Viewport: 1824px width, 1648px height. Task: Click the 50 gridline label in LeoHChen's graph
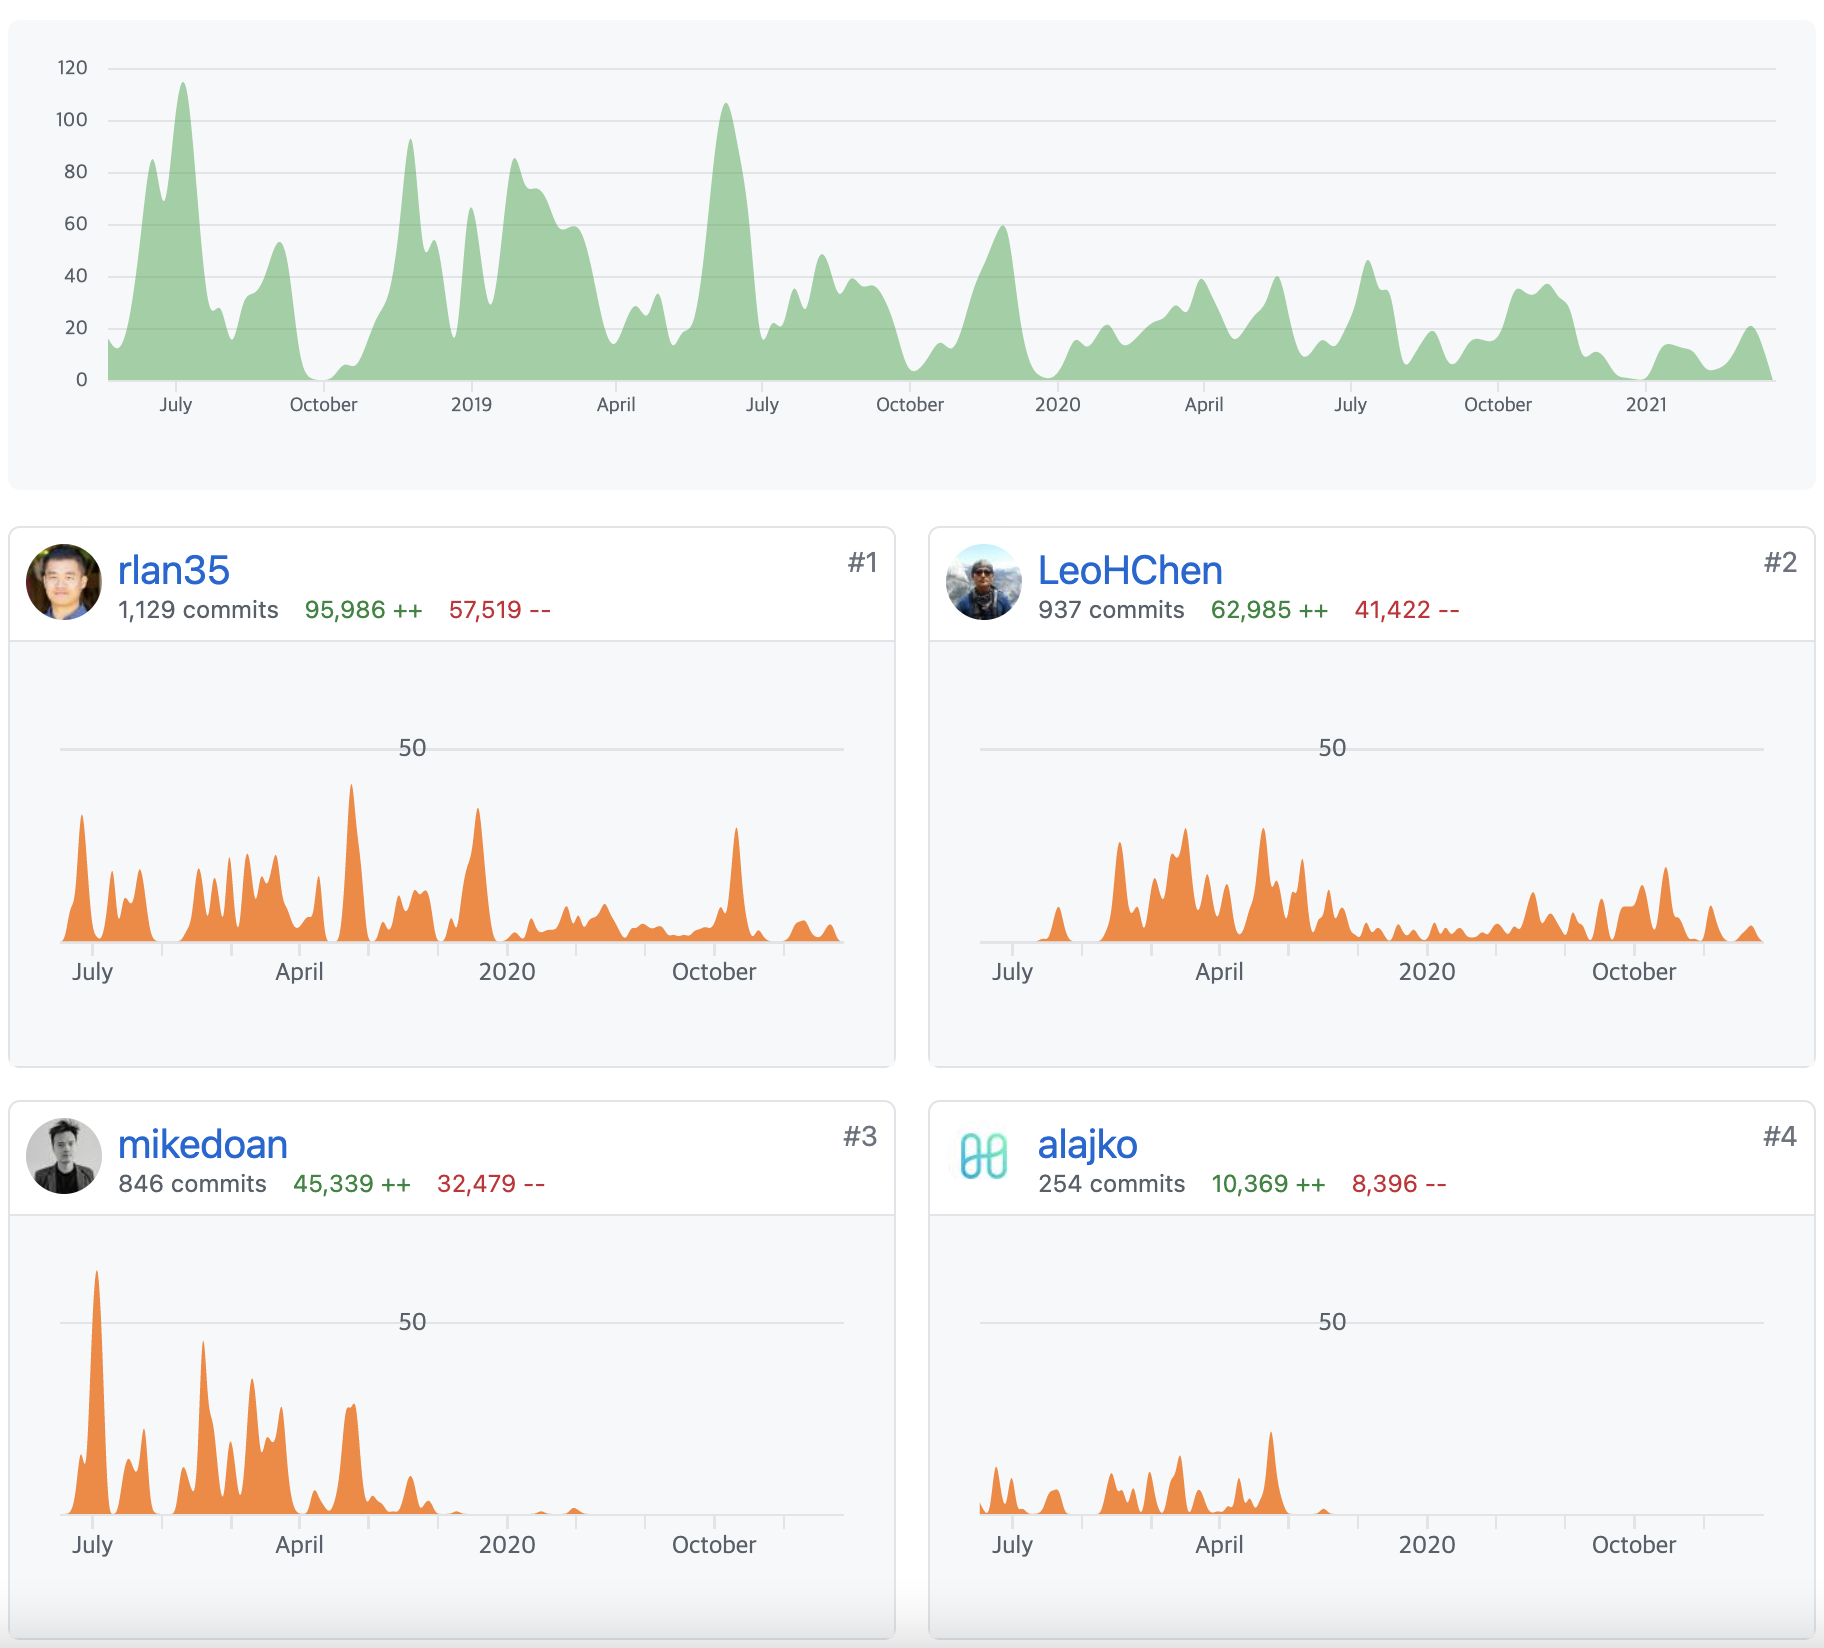(1332, 748)
